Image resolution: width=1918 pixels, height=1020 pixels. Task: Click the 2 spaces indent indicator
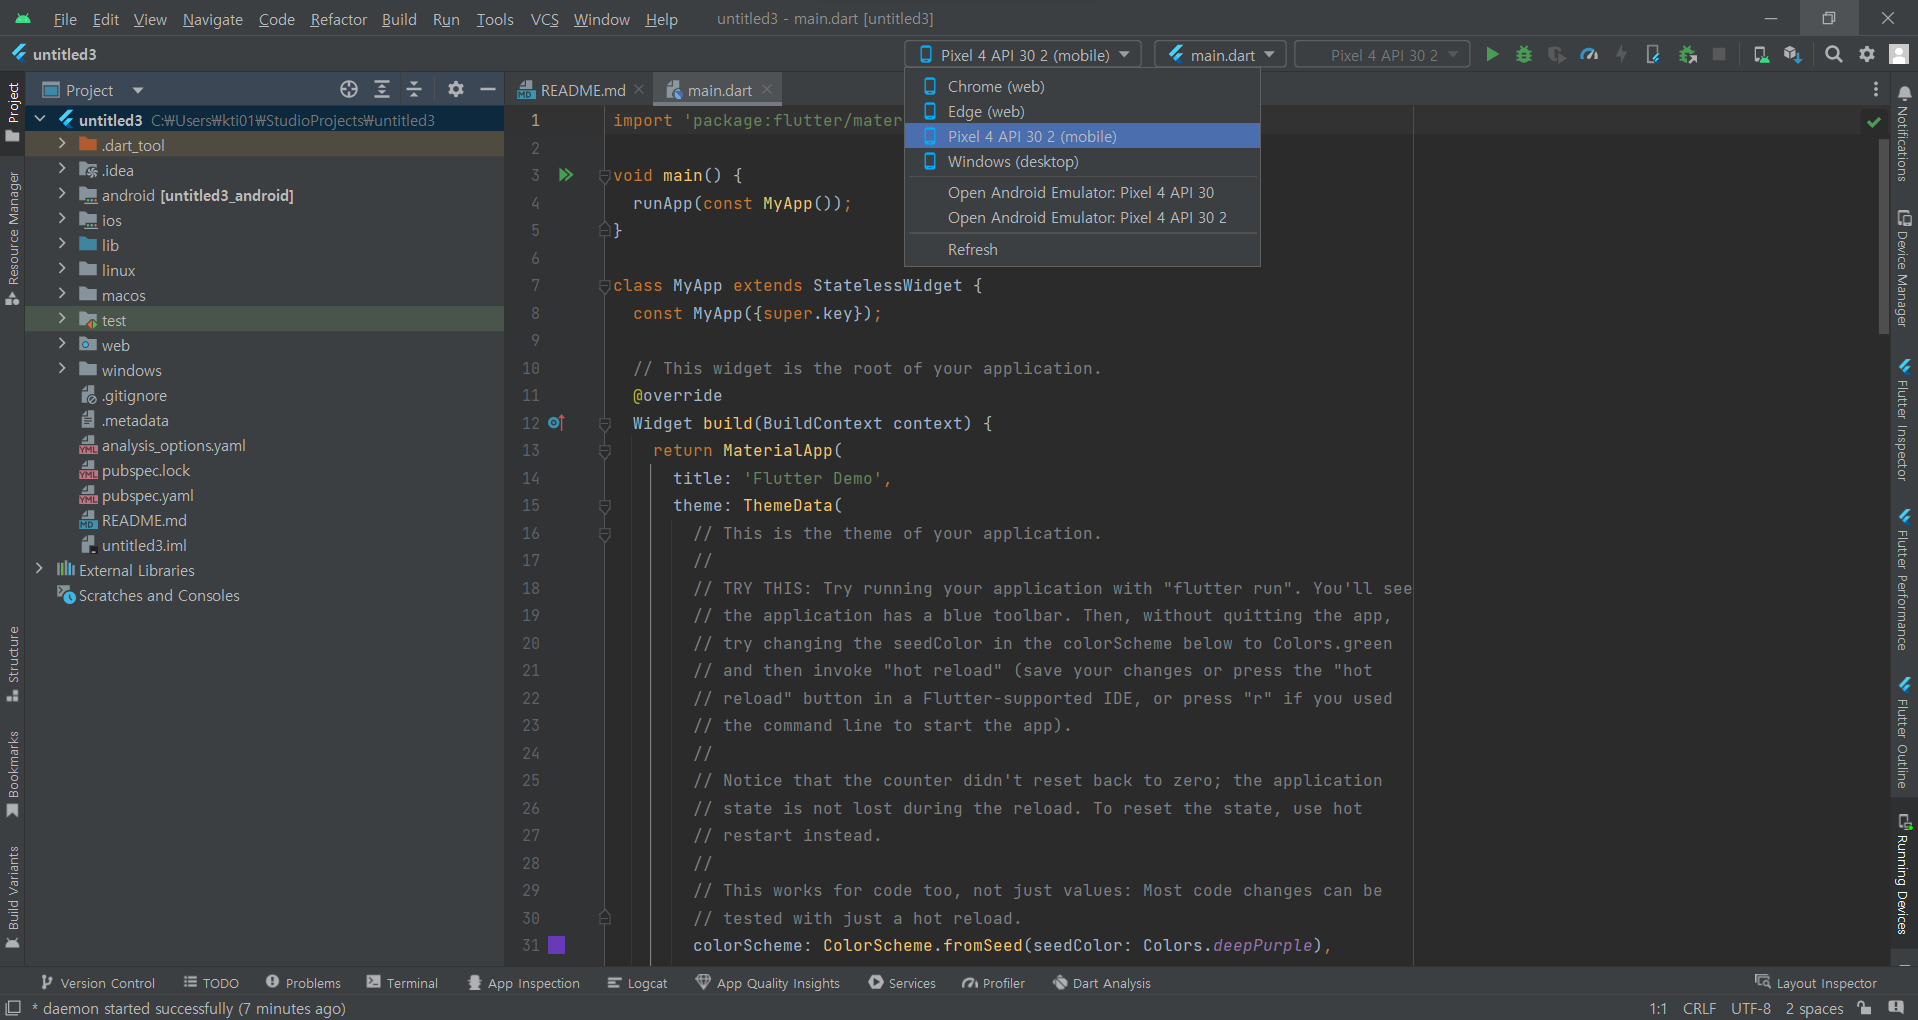(x=1814, y=1008)
